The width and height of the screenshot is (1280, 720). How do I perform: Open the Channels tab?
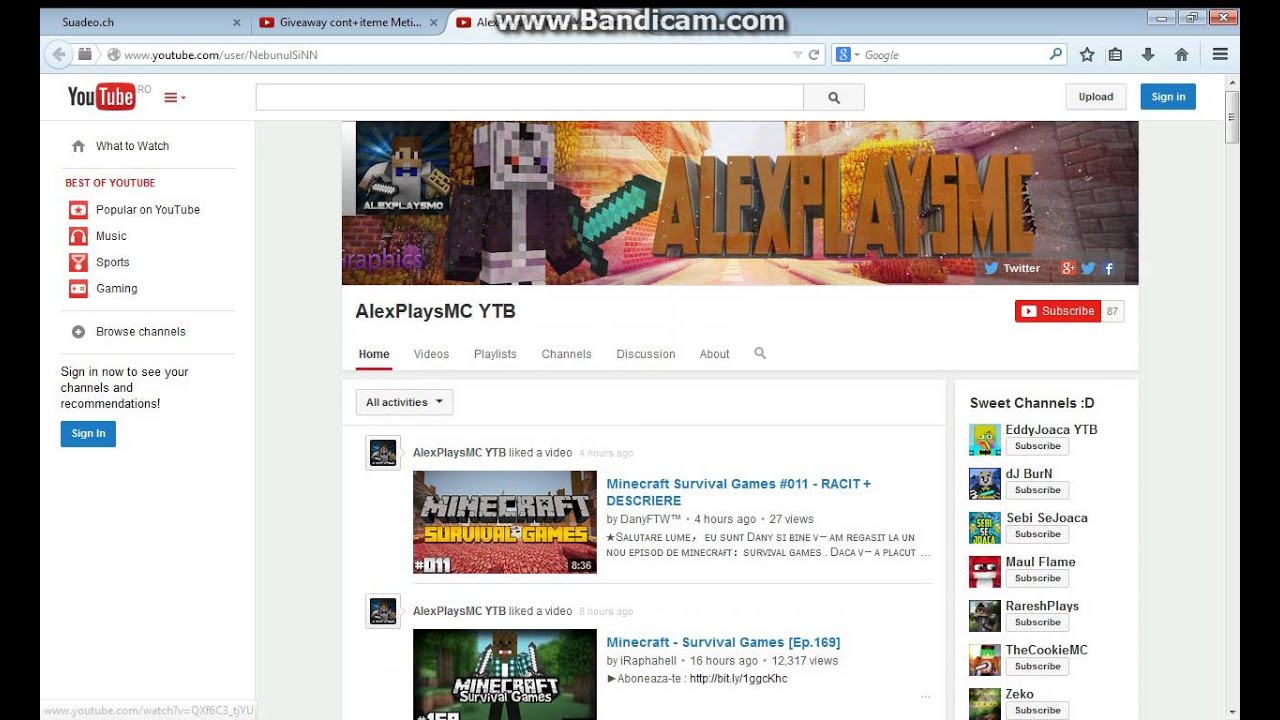(x=566, y=354)
